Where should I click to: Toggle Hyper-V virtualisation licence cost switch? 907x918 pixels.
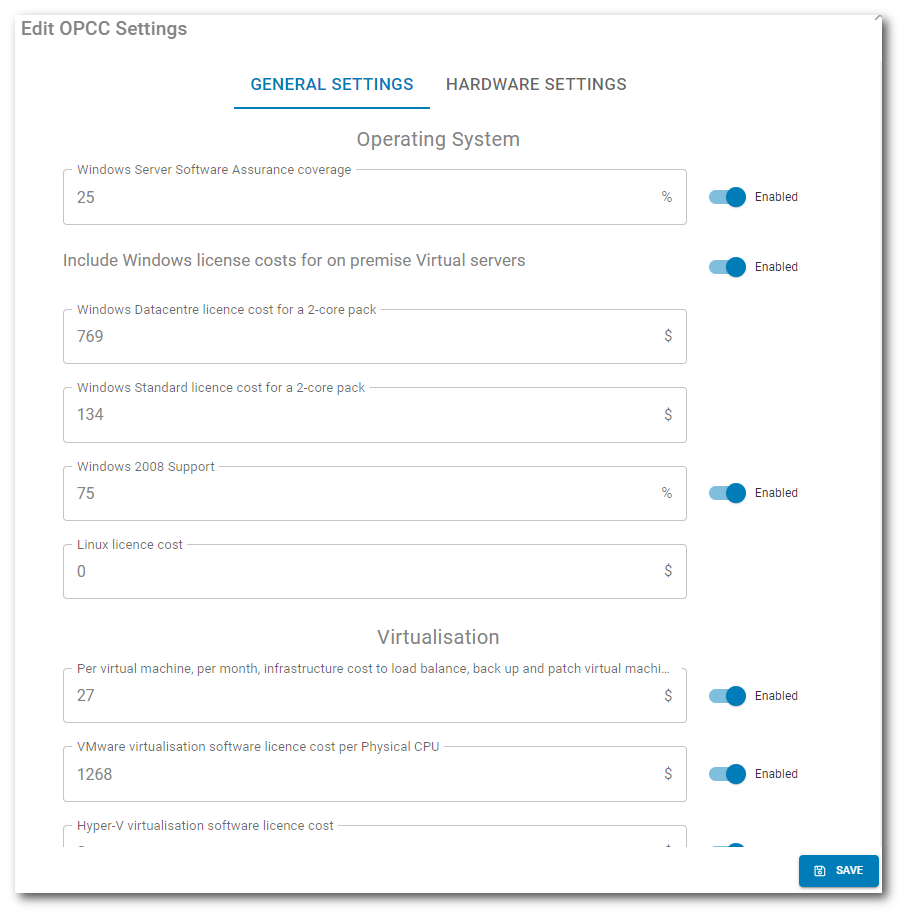click(x=729, y=848)
